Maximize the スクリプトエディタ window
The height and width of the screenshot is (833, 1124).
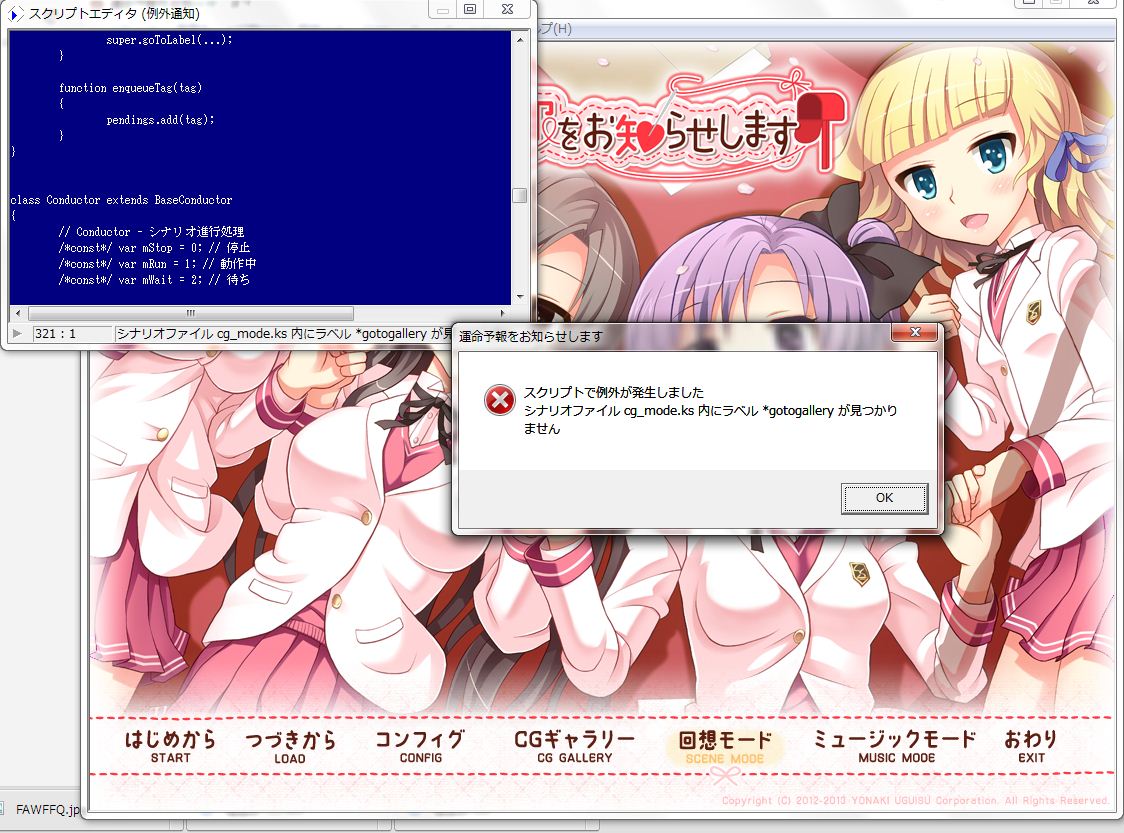pos(470,9)
